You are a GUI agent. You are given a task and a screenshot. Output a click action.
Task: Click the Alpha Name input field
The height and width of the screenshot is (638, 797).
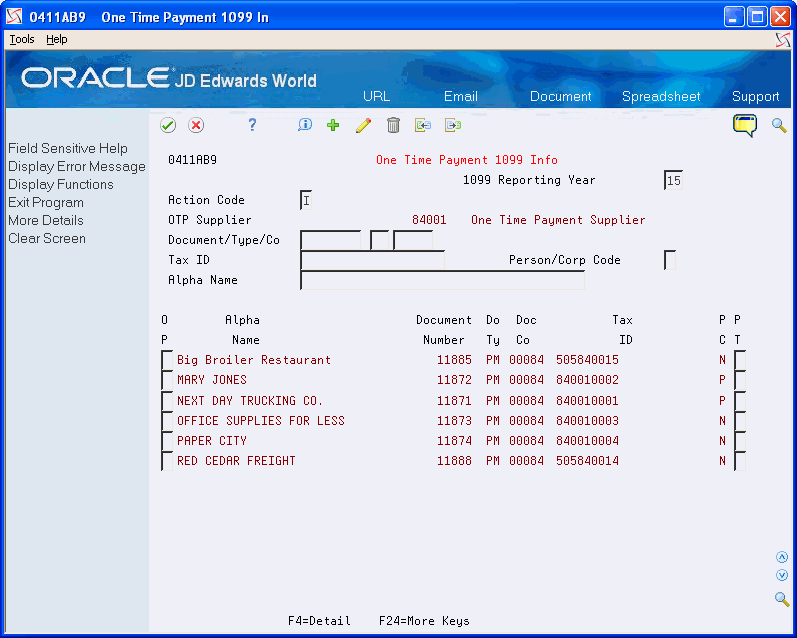tap(442, 280)
